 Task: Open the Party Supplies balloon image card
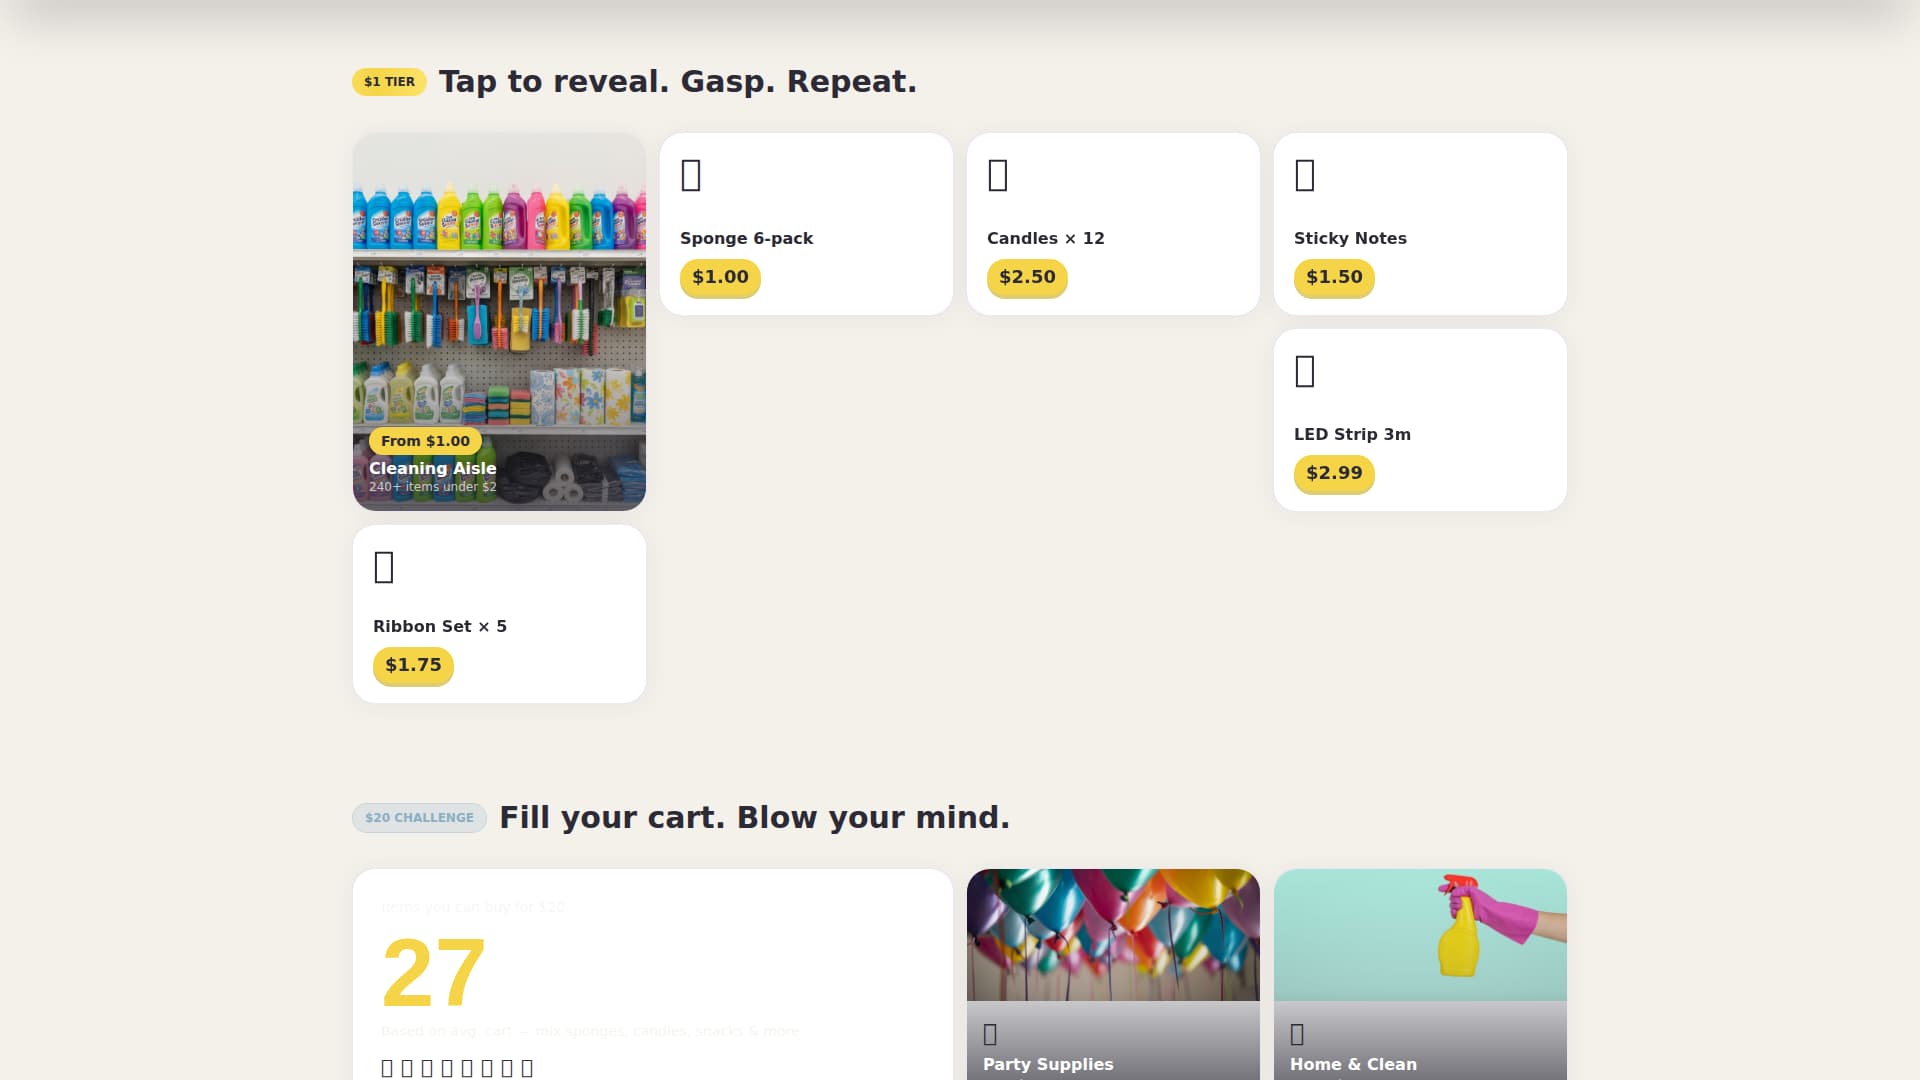coord(1113,974)
